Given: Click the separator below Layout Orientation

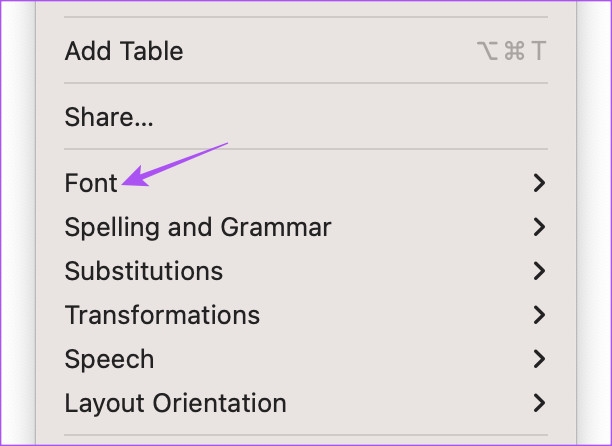Looking at the screenshot, I should [305, 436].
